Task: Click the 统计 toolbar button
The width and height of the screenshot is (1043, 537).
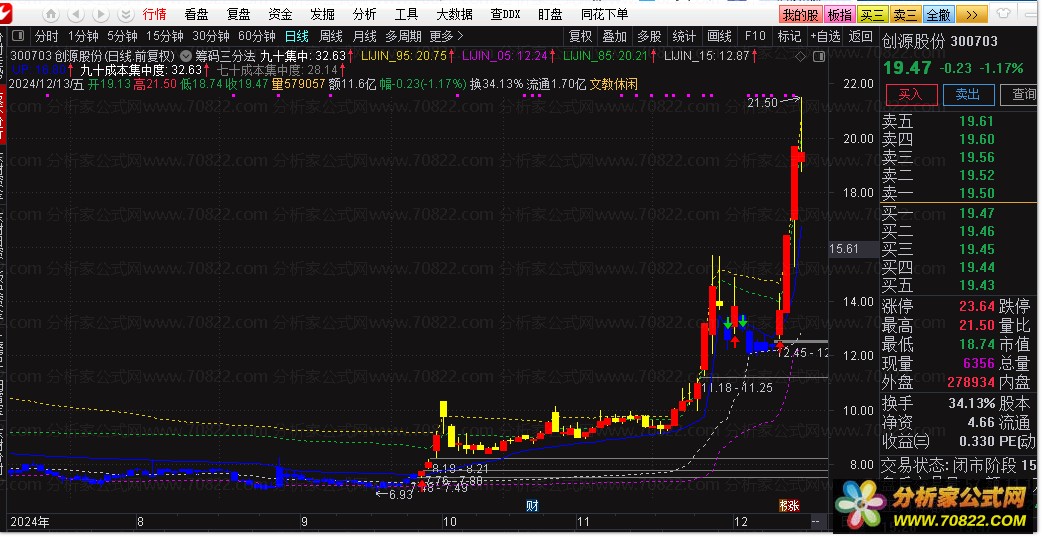Action: tap(684, 36)
